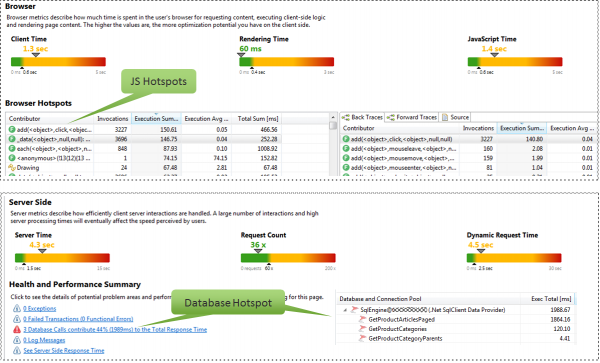Click function icon beside add mouseleave row
This screenshot has width=600, height=363.
[346, 149]
